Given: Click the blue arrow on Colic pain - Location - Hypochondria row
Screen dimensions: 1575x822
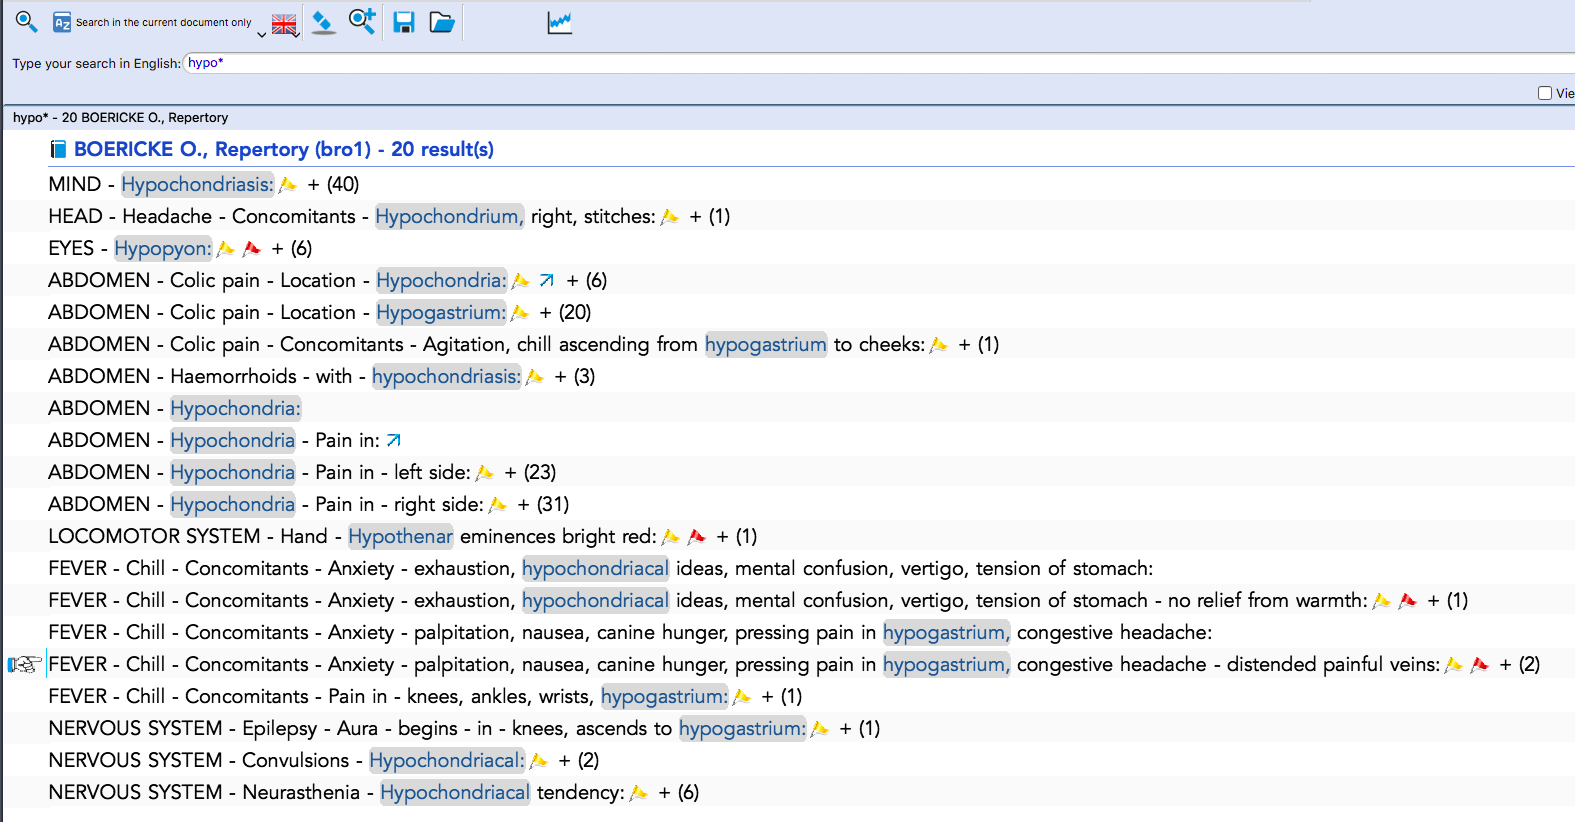Looking at the screenshot, I should click(547, 281).
